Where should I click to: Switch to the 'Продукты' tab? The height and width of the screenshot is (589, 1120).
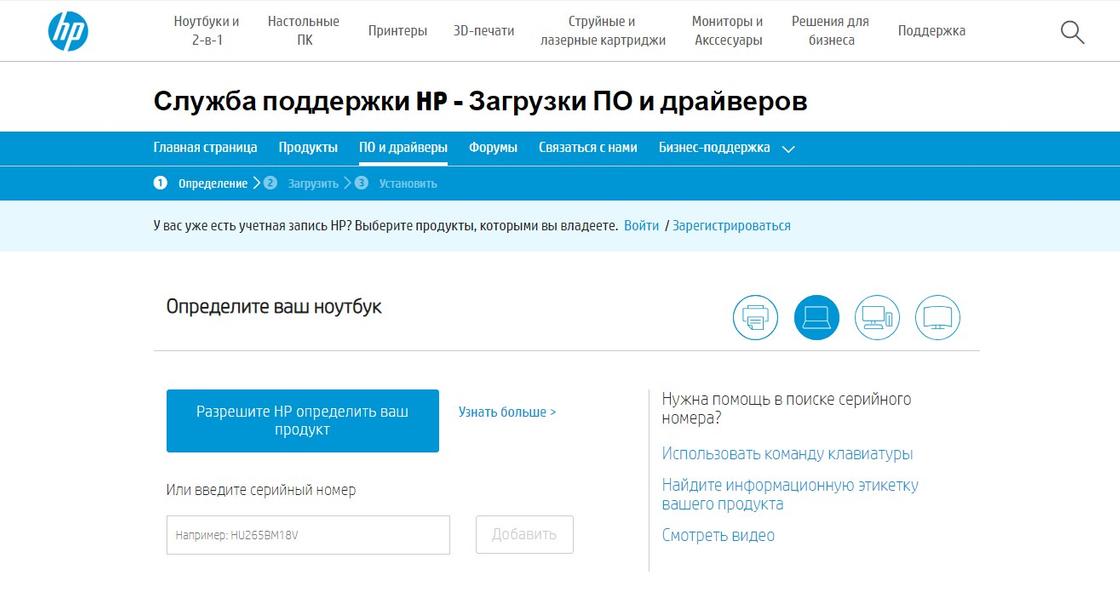click(x=308, y=147)
